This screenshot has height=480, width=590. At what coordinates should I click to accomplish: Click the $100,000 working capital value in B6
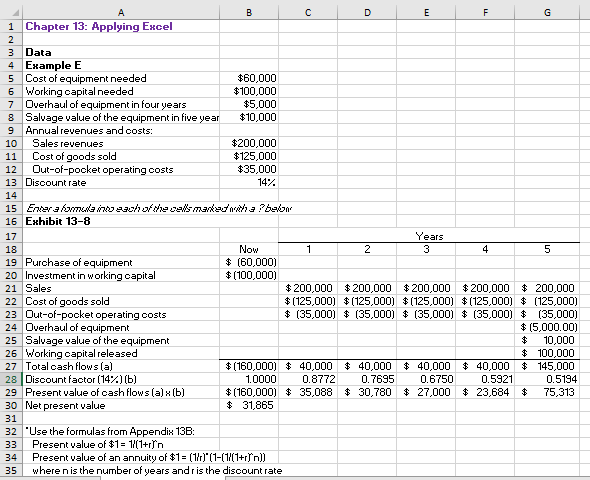[x=249, y=91]
